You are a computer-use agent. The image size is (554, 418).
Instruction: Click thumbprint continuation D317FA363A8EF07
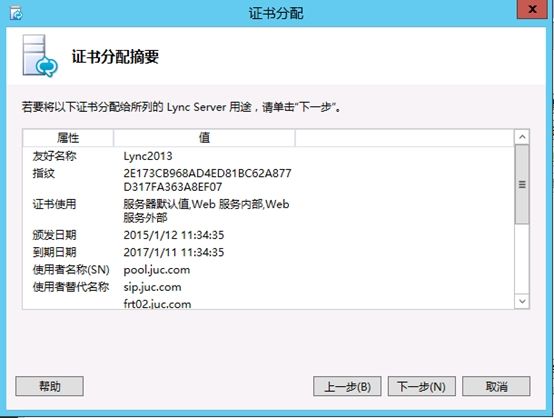pyautogui.click(x=173, y=187)
